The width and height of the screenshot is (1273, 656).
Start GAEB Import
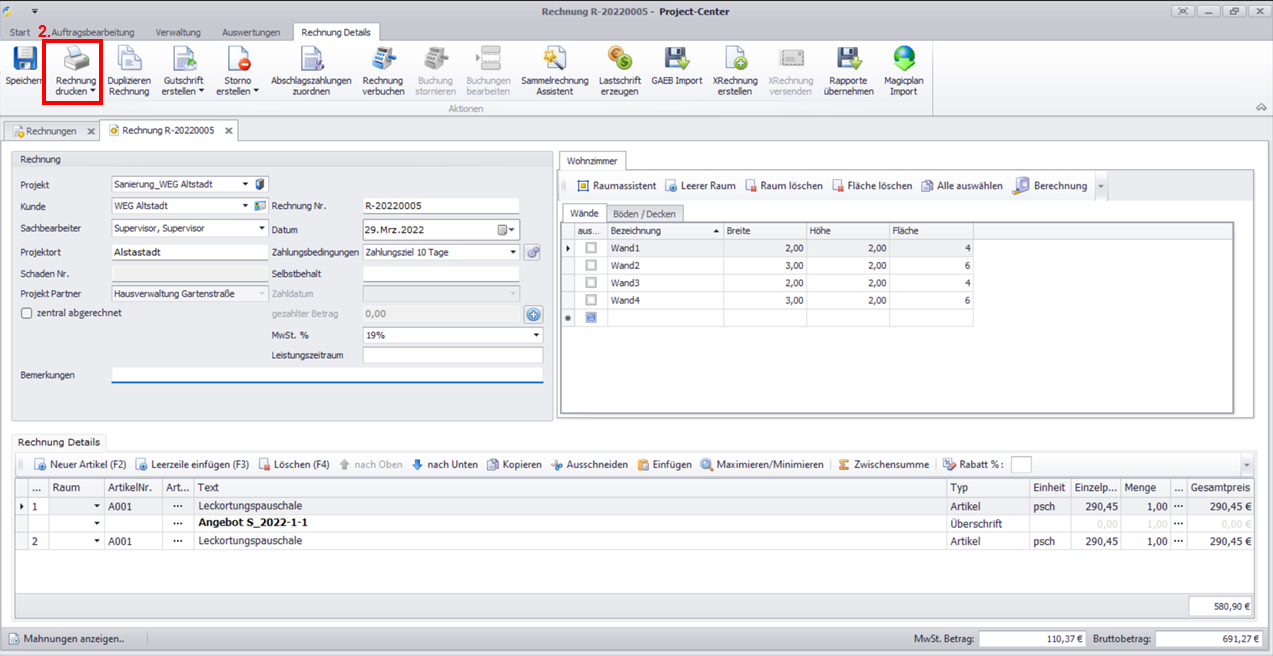(x=677, y=60)
